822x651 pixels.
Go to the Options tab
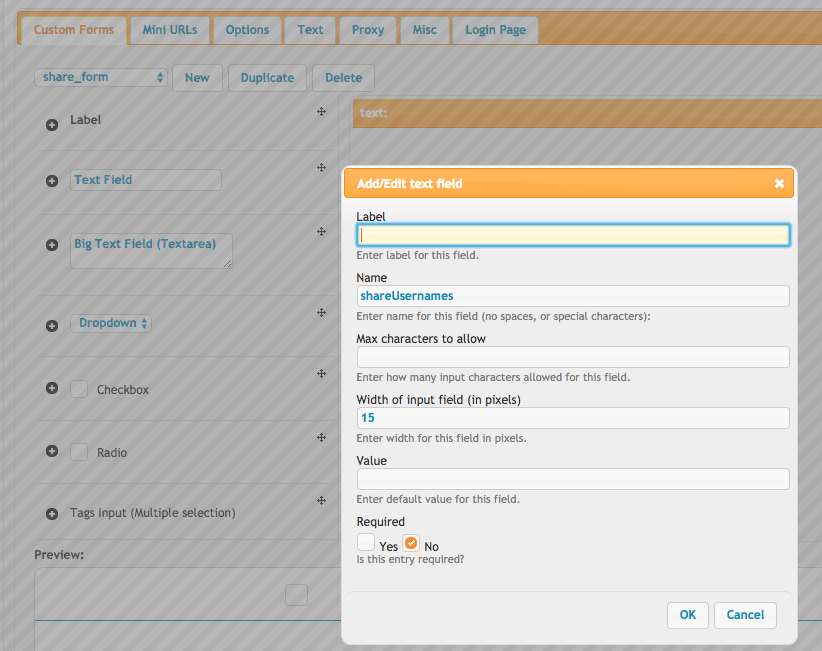pyautogui.click(x=247, y=30)
